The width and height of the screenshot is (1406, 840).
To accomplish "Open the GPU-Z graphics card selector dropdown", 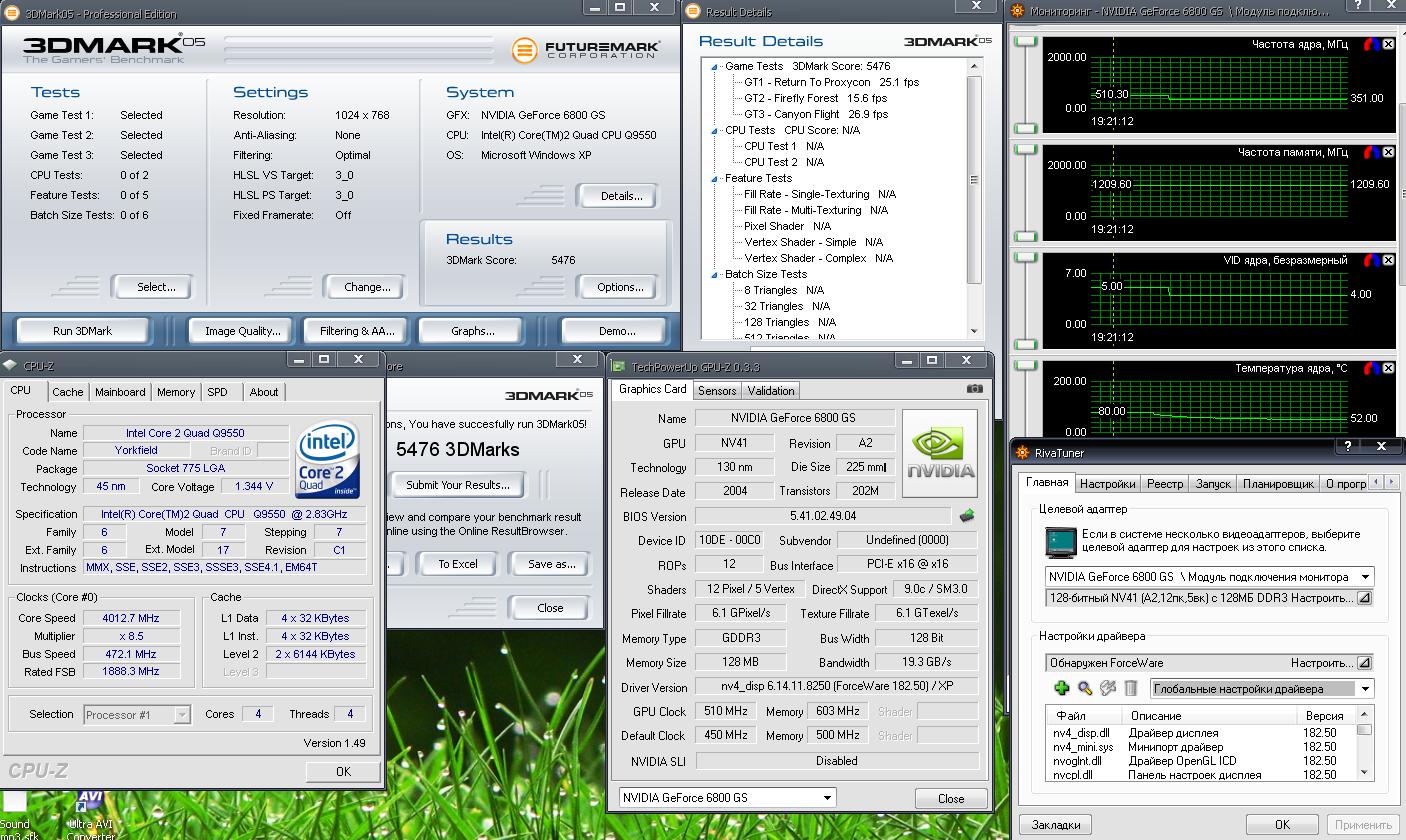I will [827, 797].
